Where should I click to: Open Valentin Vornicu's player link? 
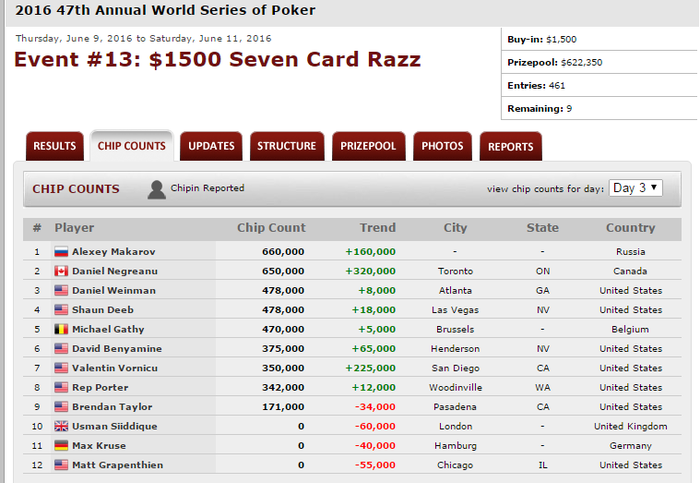[115, 368]
